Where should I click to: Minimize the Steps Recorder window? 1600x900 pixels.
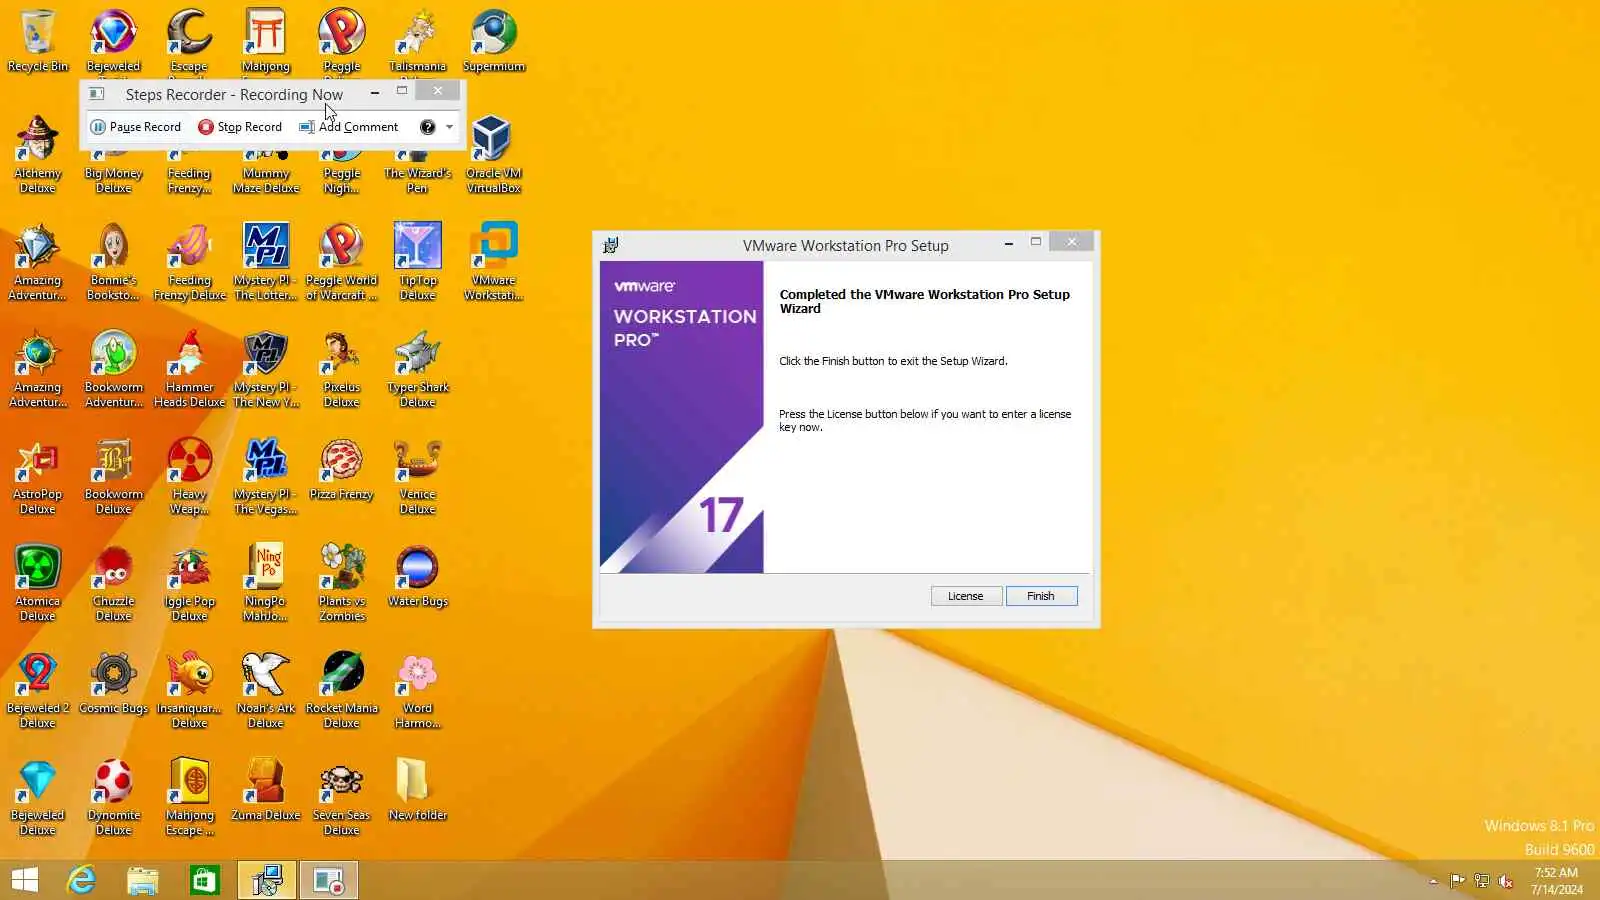point(375,92)
